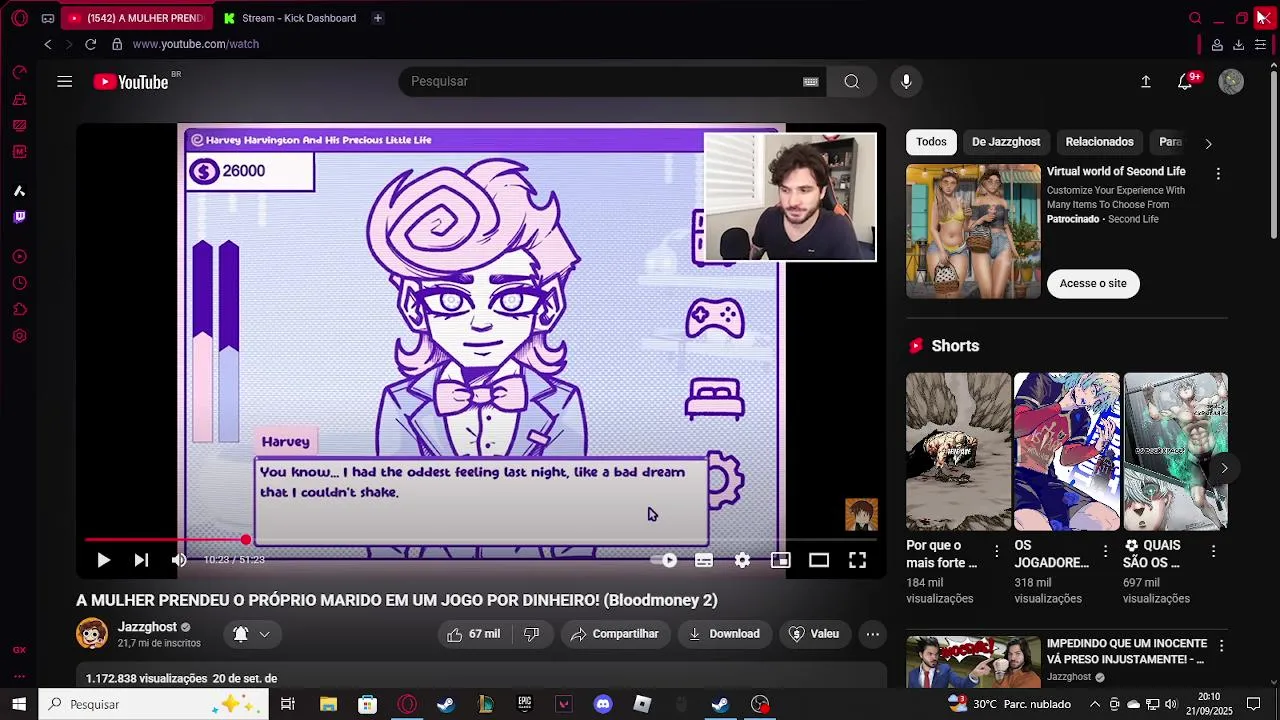
Task: Go back to the previous page
Action: click(x=47, y=44)
